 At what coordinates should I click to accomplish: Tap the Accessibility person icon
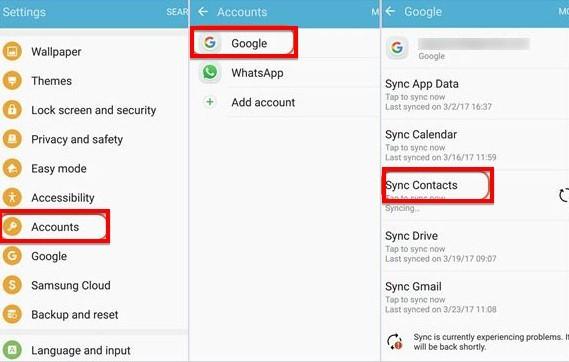[x=12, y=197]
